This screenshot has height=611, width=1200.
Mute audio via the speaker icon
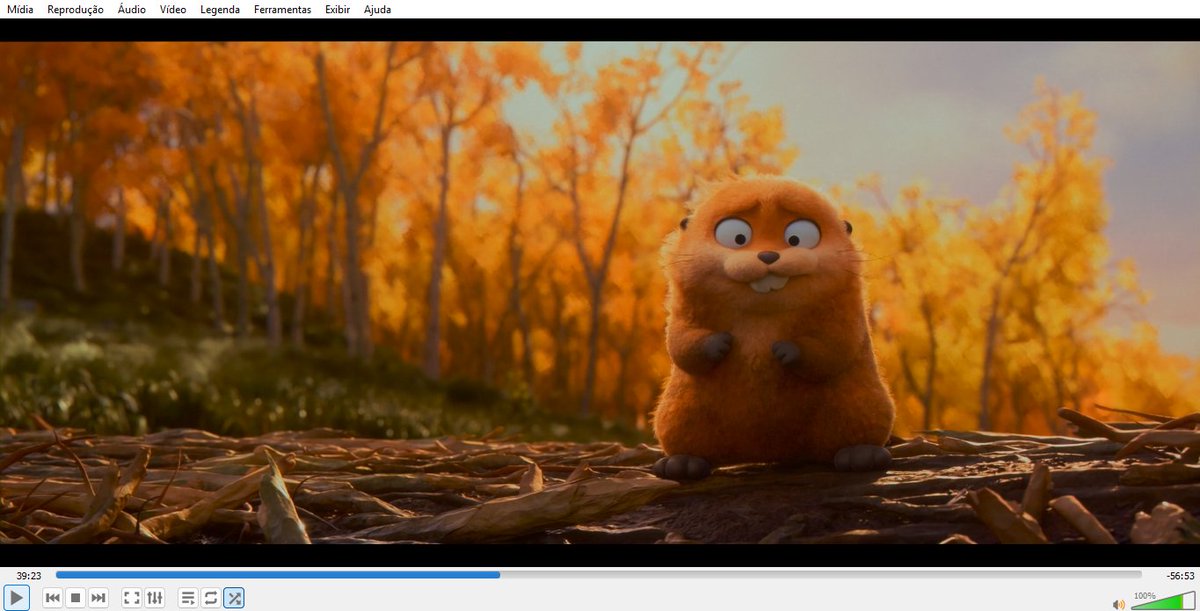tap(1118, 604)
